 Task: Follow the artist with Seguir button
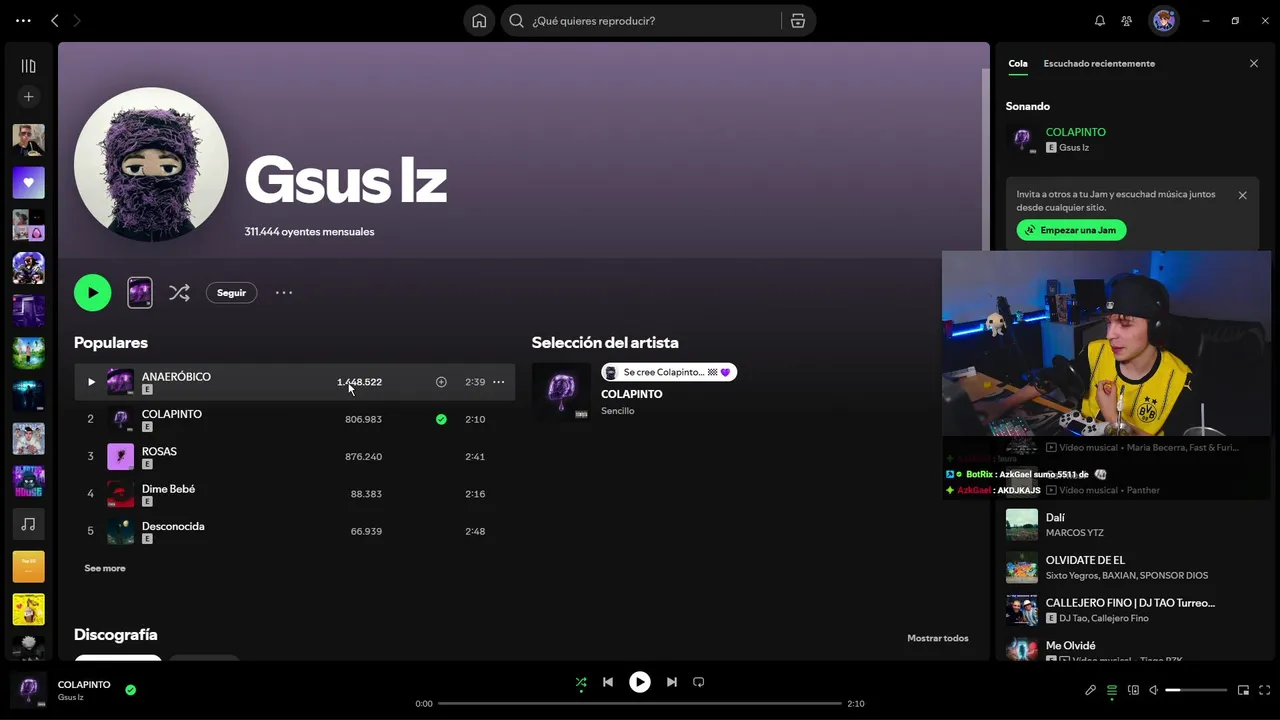pyautogui.click(x=231, y=293)
